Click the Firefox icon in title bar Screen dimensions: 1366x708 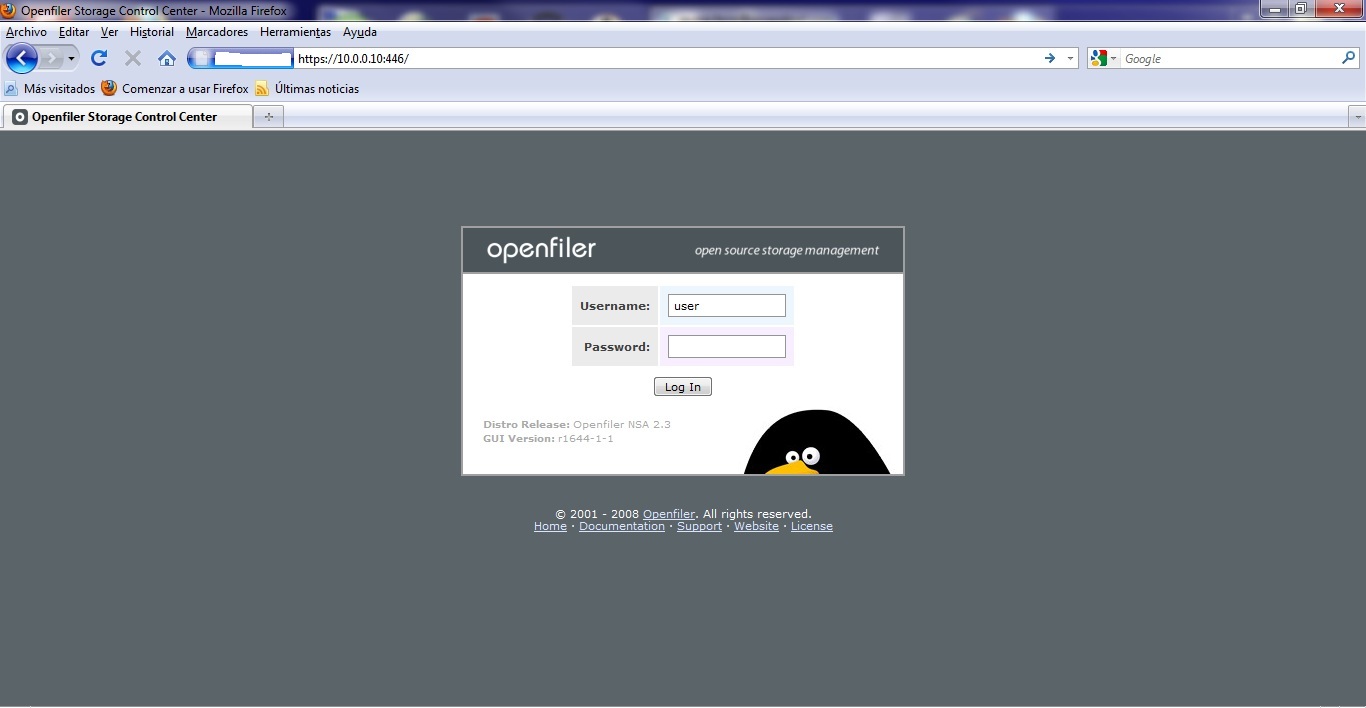coord(9,10)
